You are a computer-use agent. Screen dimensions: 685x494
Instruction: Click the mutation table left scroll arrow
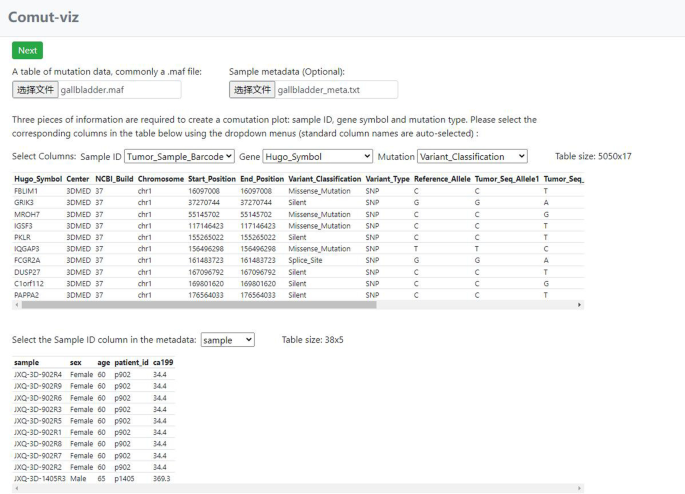point(17,305)
